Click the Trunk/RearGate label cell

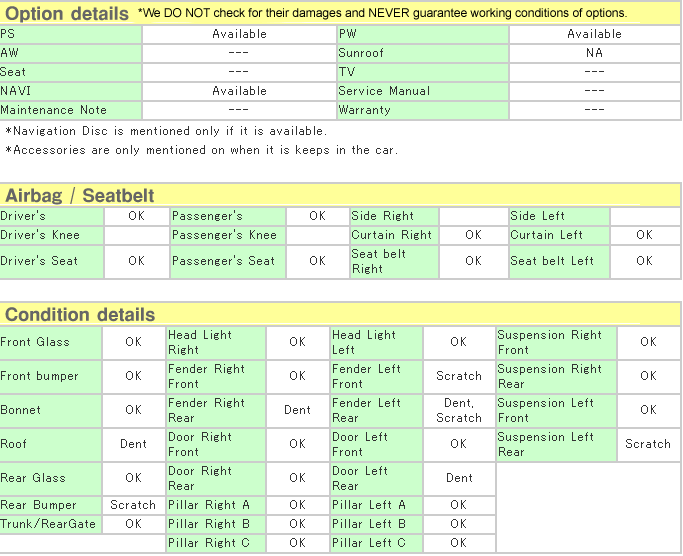[50, 524]
